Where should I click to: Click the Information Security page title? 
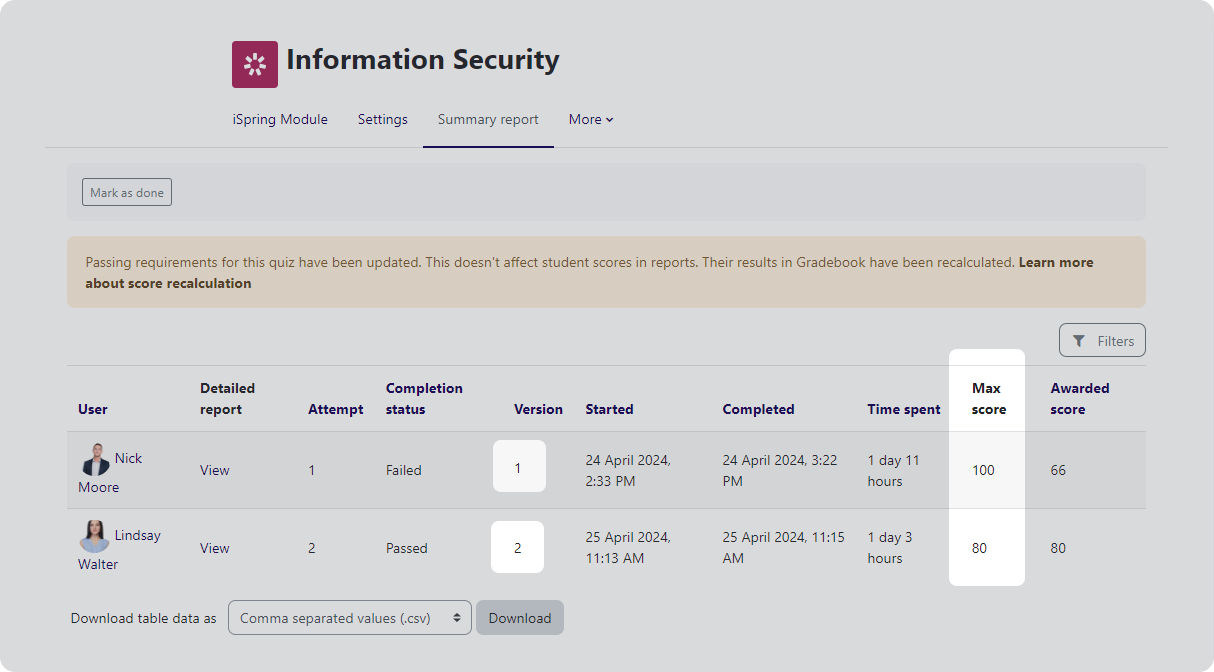point(422,60)
